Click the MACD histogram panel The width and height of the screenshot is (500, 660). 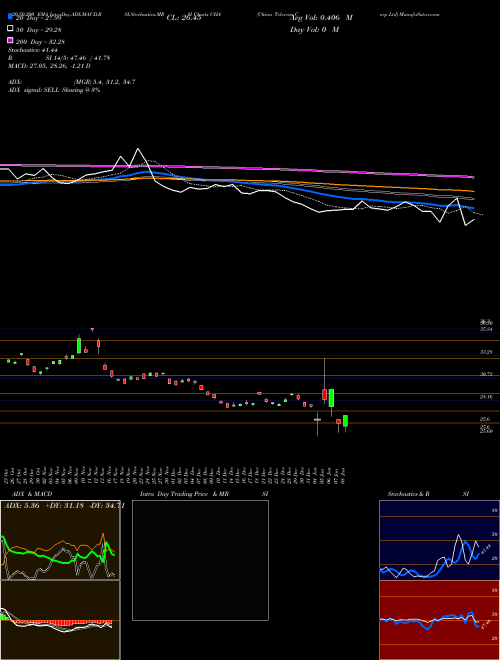[60, 620]
